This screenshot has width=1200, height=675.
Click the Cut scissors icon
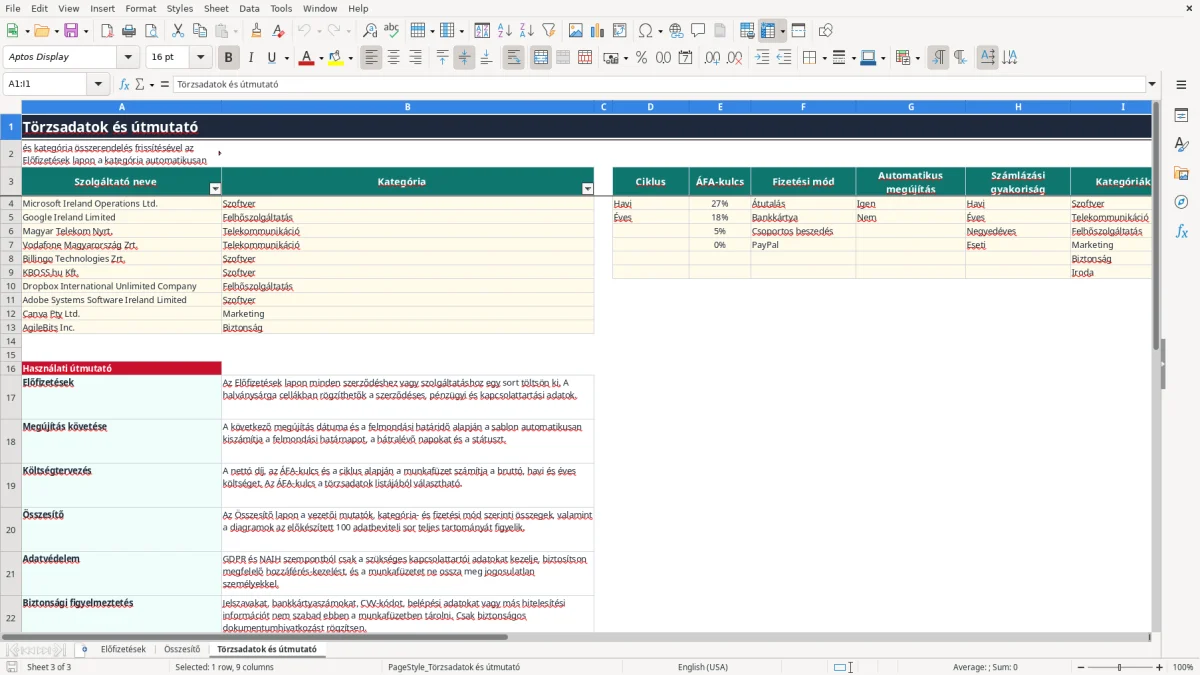click(x=177, y=31)
